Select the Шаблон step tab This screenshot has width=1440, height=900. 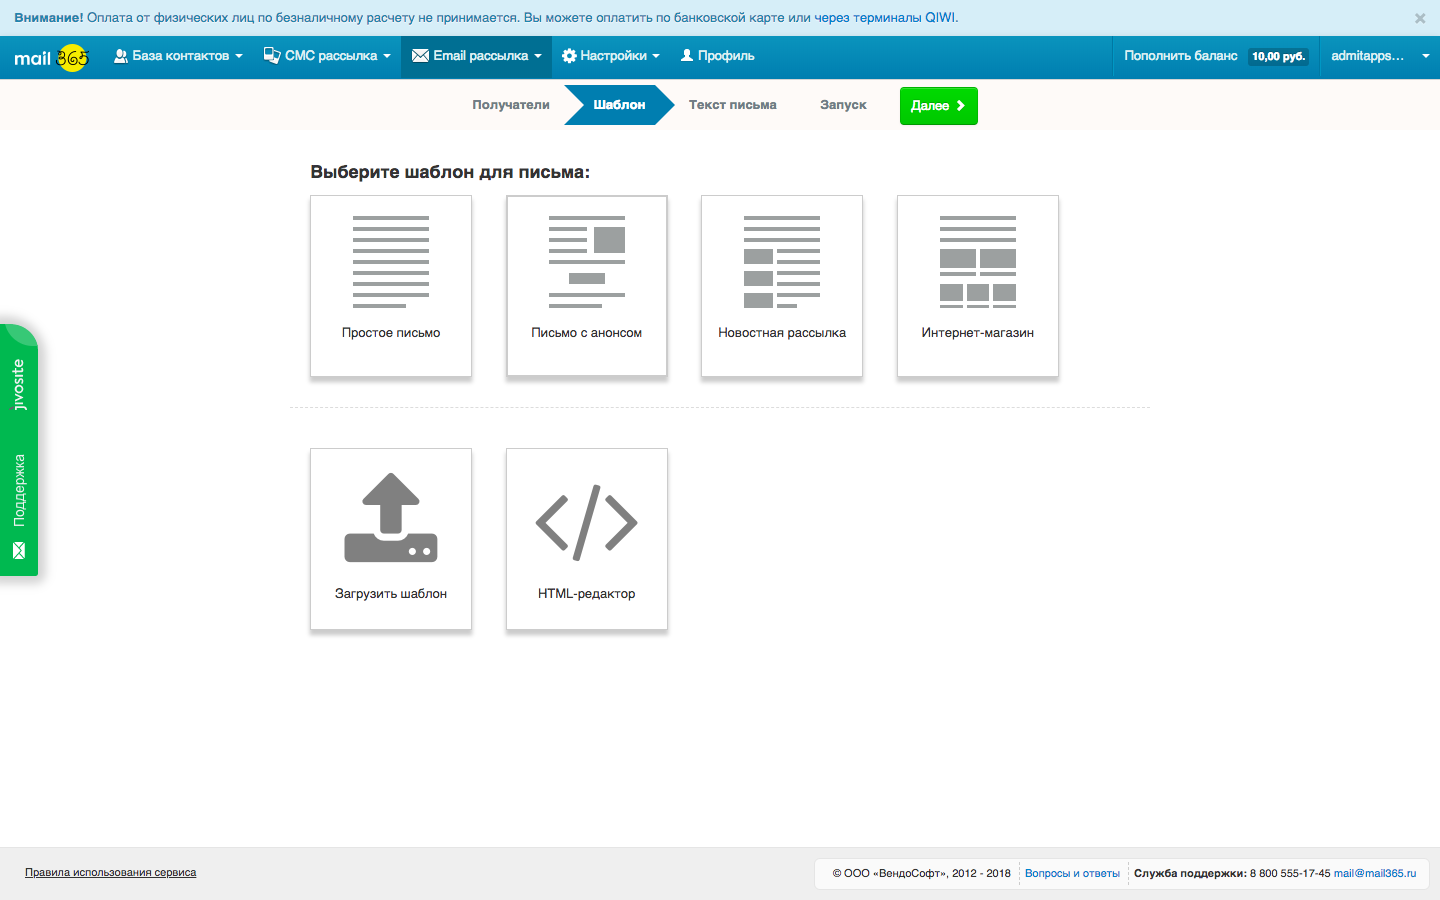[619, 105]
